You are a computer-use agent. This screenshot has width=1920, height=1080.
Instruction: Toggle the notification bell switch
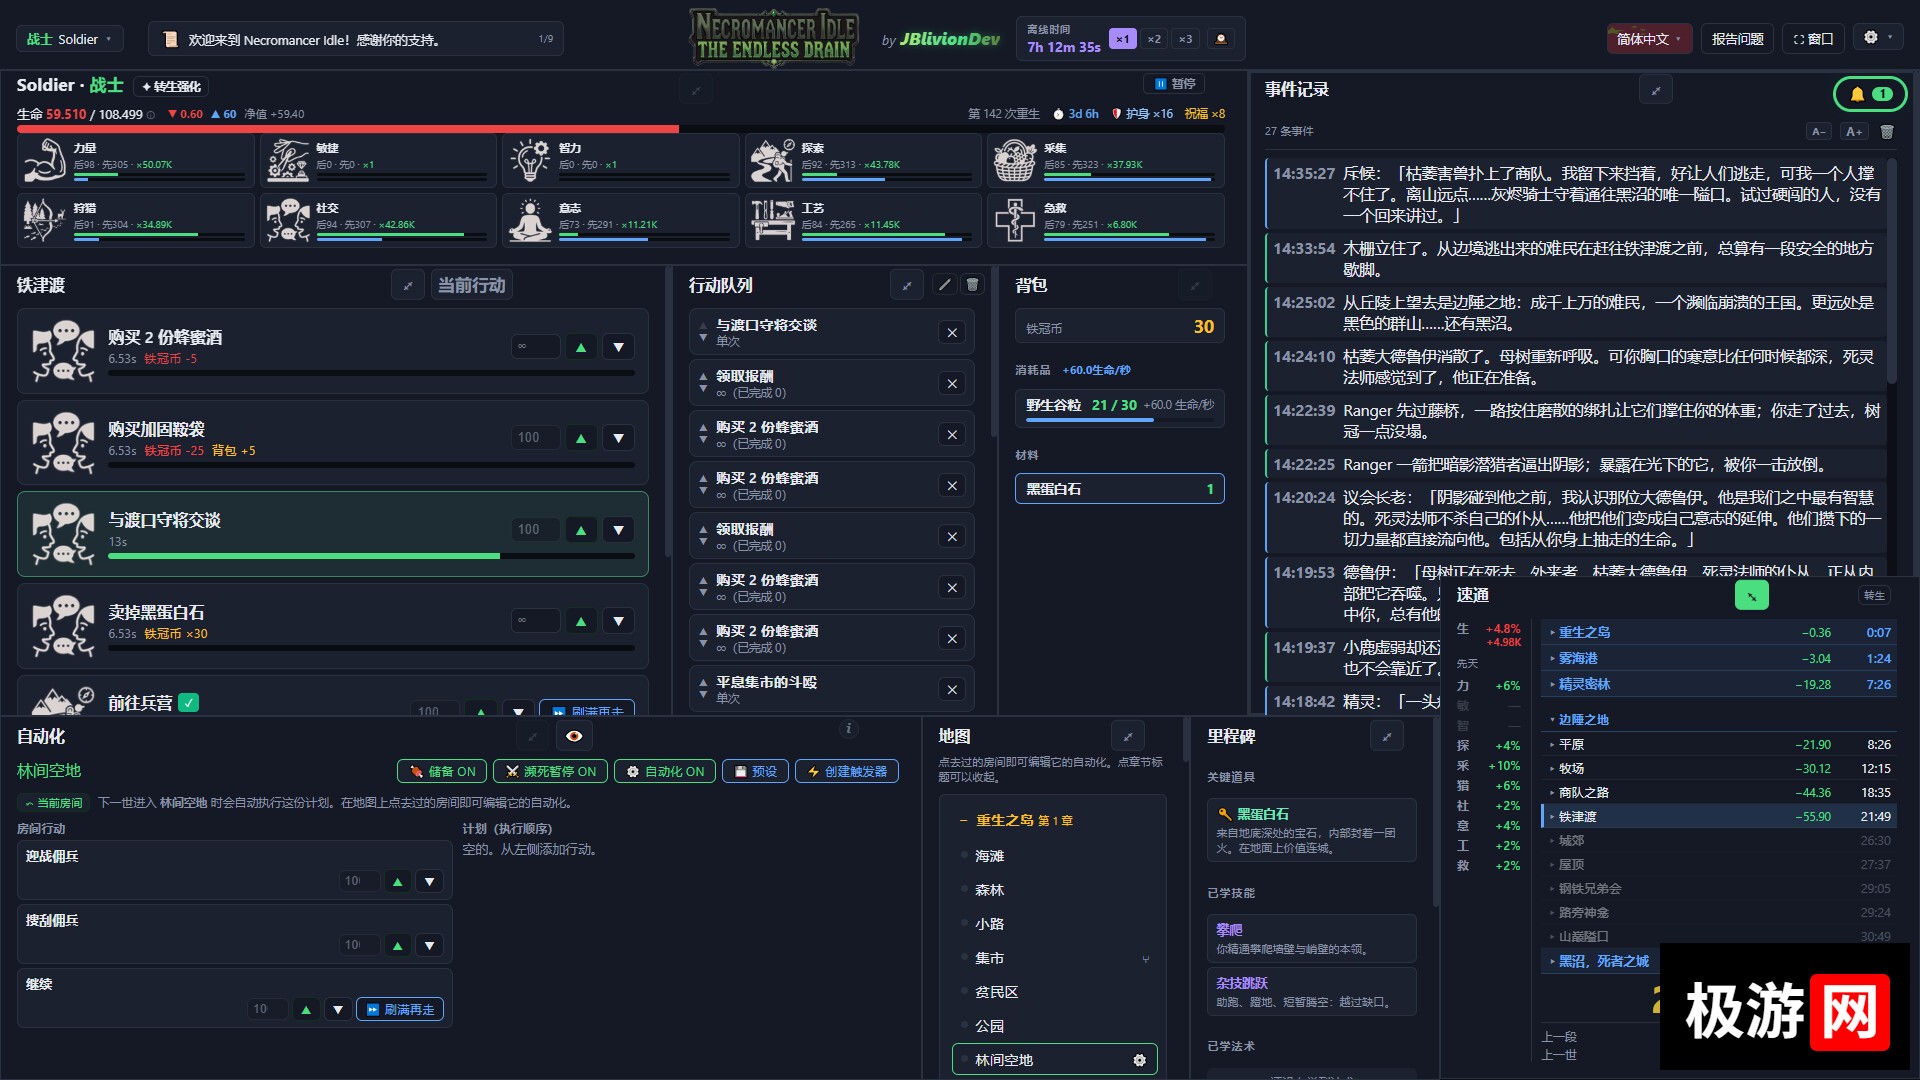(1870, 94)
